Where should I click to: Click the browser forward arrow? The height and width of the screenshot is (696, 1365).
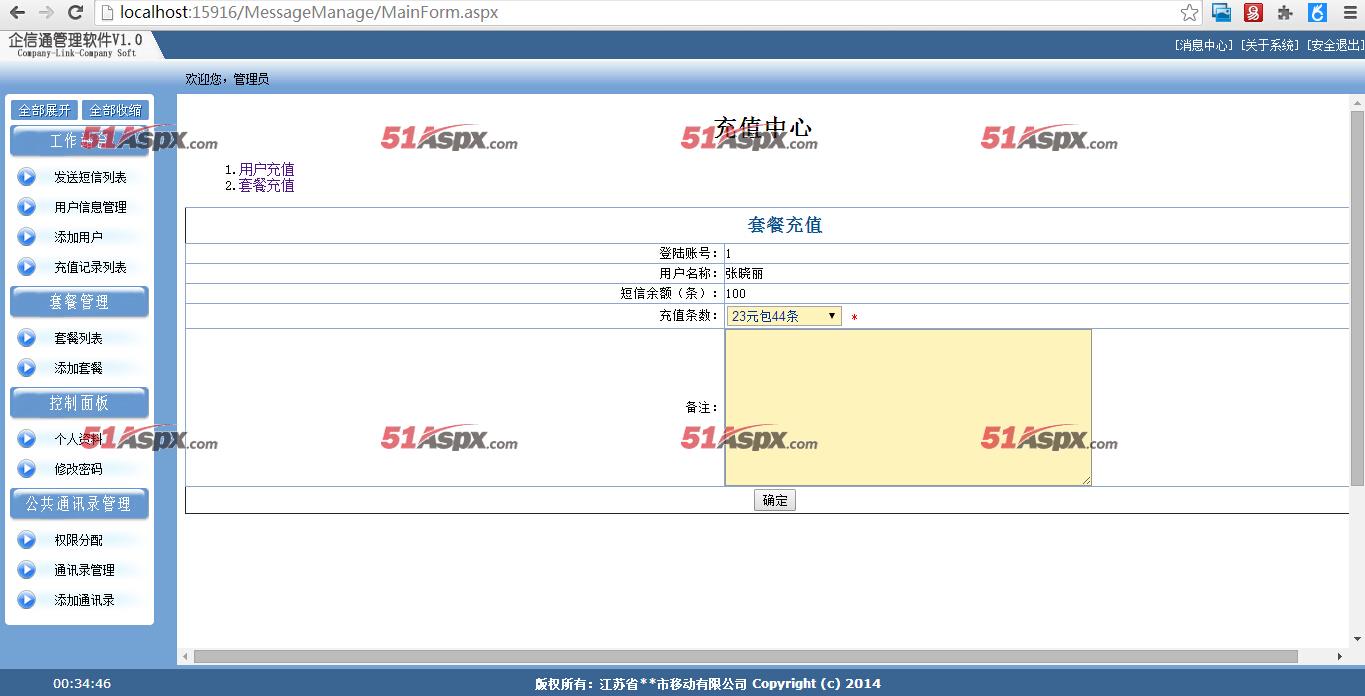[46, 13]
